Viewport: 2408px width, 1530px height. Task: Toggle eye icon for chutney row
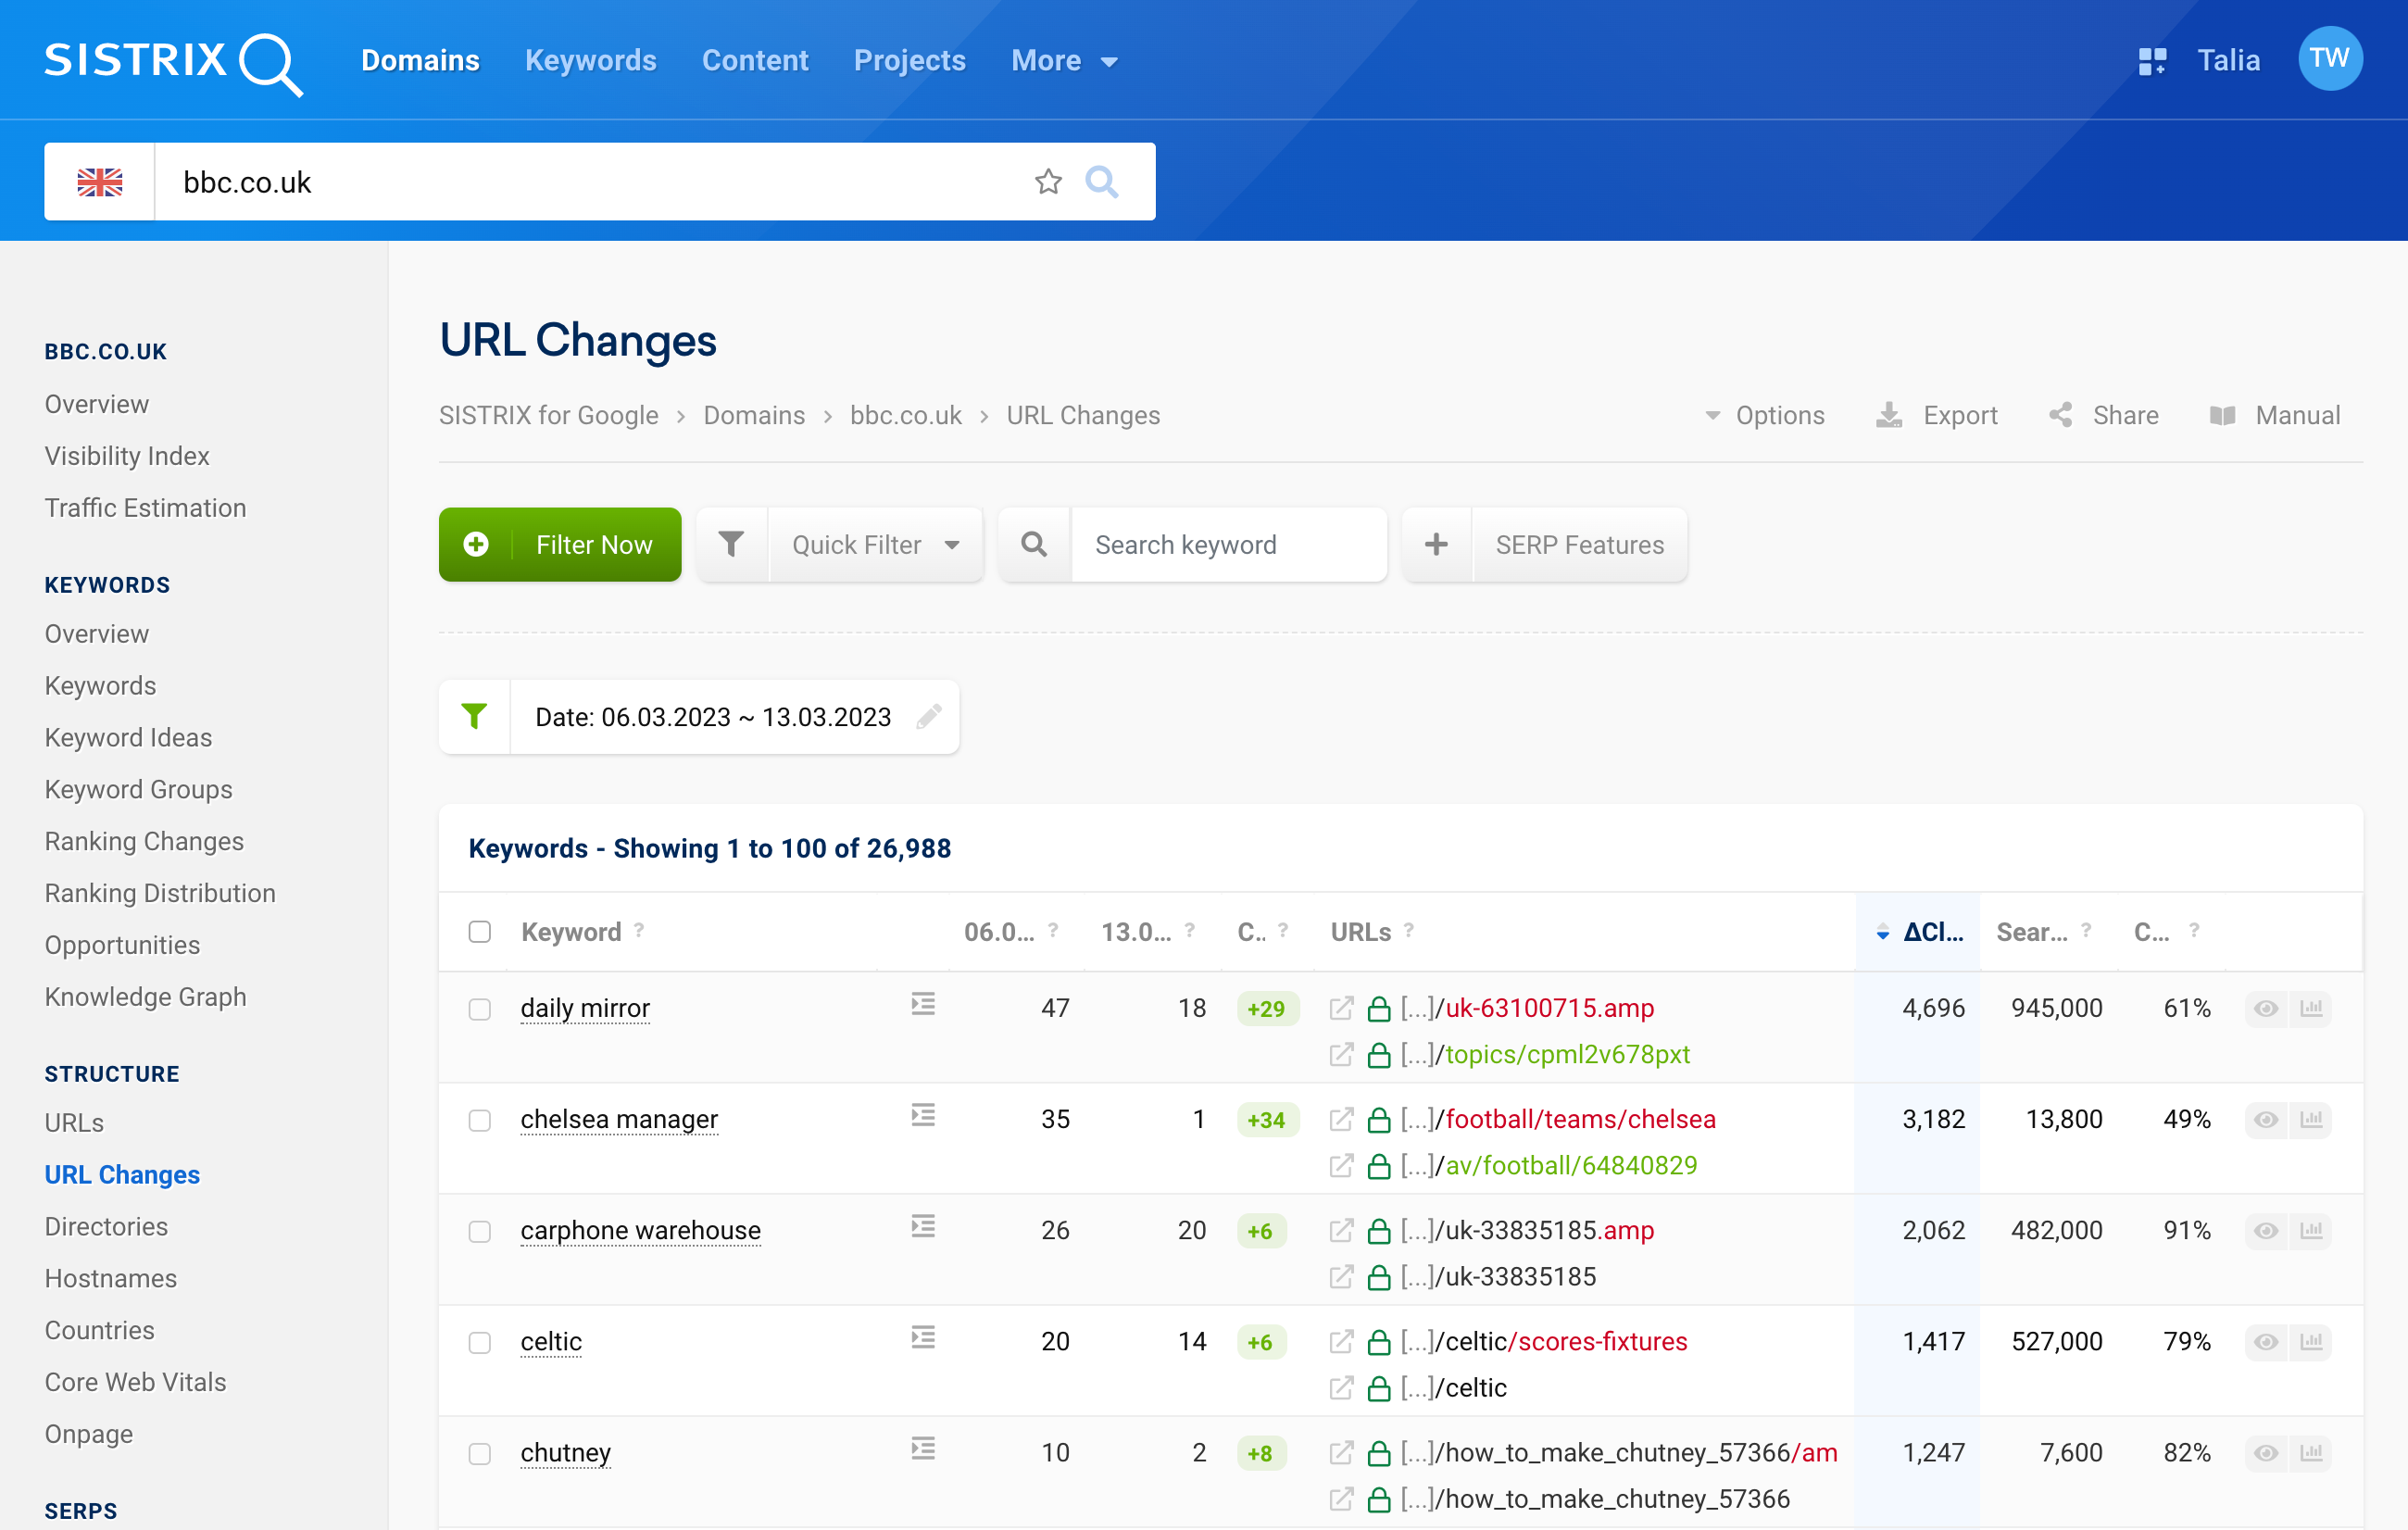[2266, 1452]
